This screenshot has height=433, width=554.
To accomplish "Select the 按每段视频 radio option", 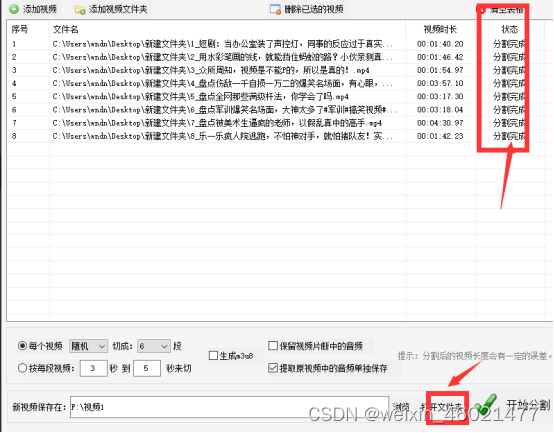I will [22, 368].
